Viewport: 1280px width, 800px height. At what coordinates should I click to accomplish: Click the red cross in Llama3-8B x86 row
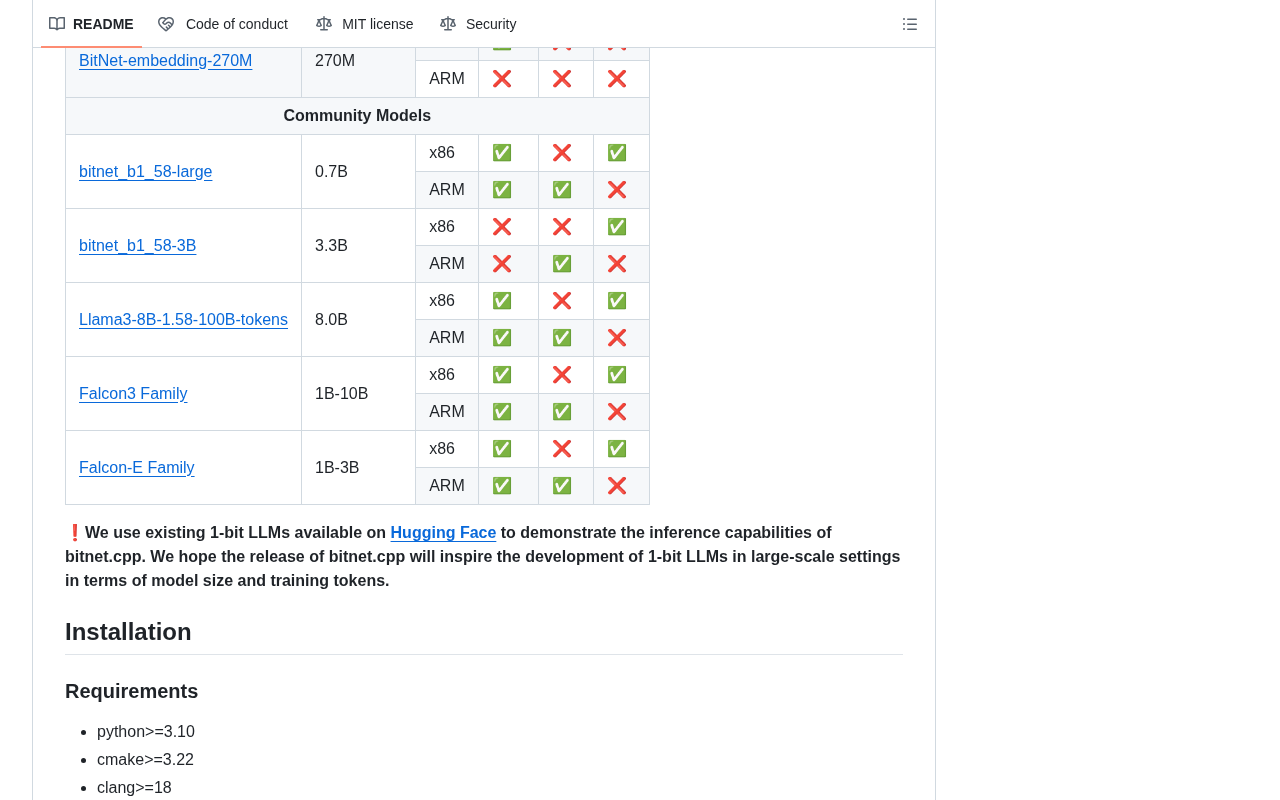[x=562, y=301]
